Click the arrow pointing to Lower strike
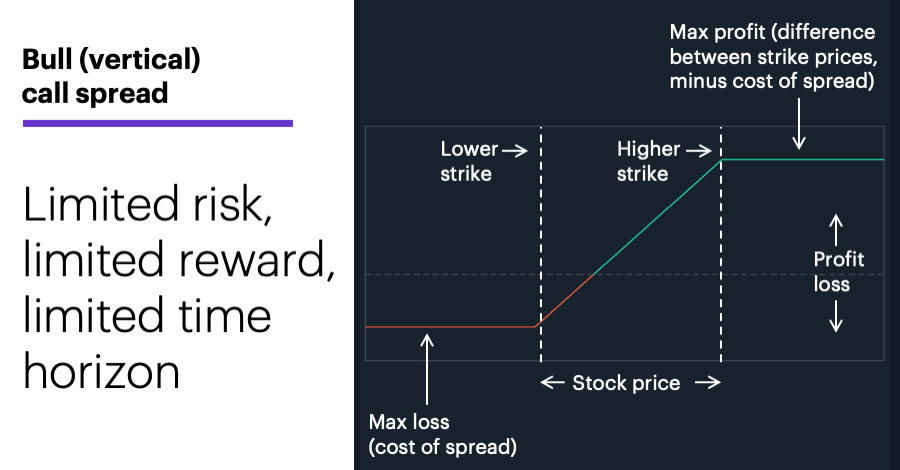This screenshot has width=900, height=470. click(x=515, y=151)
